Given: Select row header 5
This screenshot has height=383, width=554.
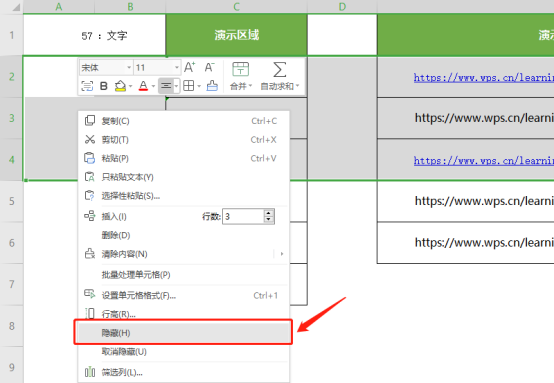Looking at the screenshot, I should (x=12, y=201).
